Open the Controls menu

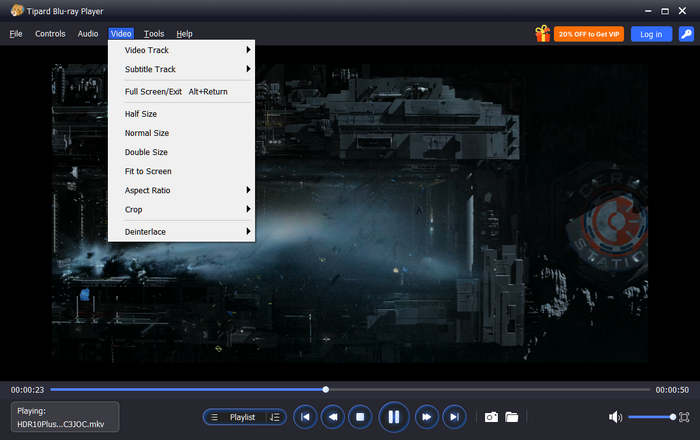tap(50, 34)
